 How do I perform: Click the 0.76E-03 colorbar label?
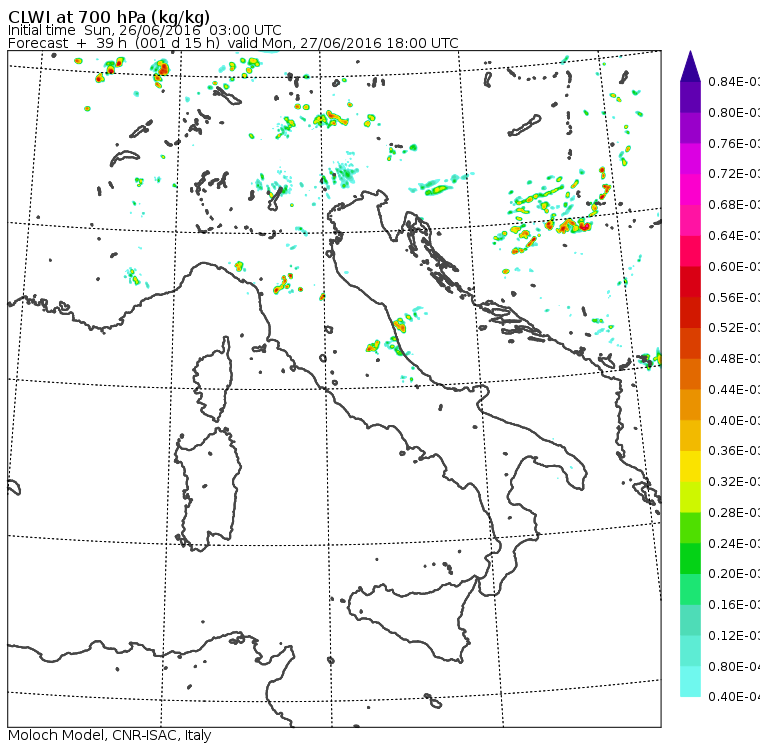click(x=734, y=143)
